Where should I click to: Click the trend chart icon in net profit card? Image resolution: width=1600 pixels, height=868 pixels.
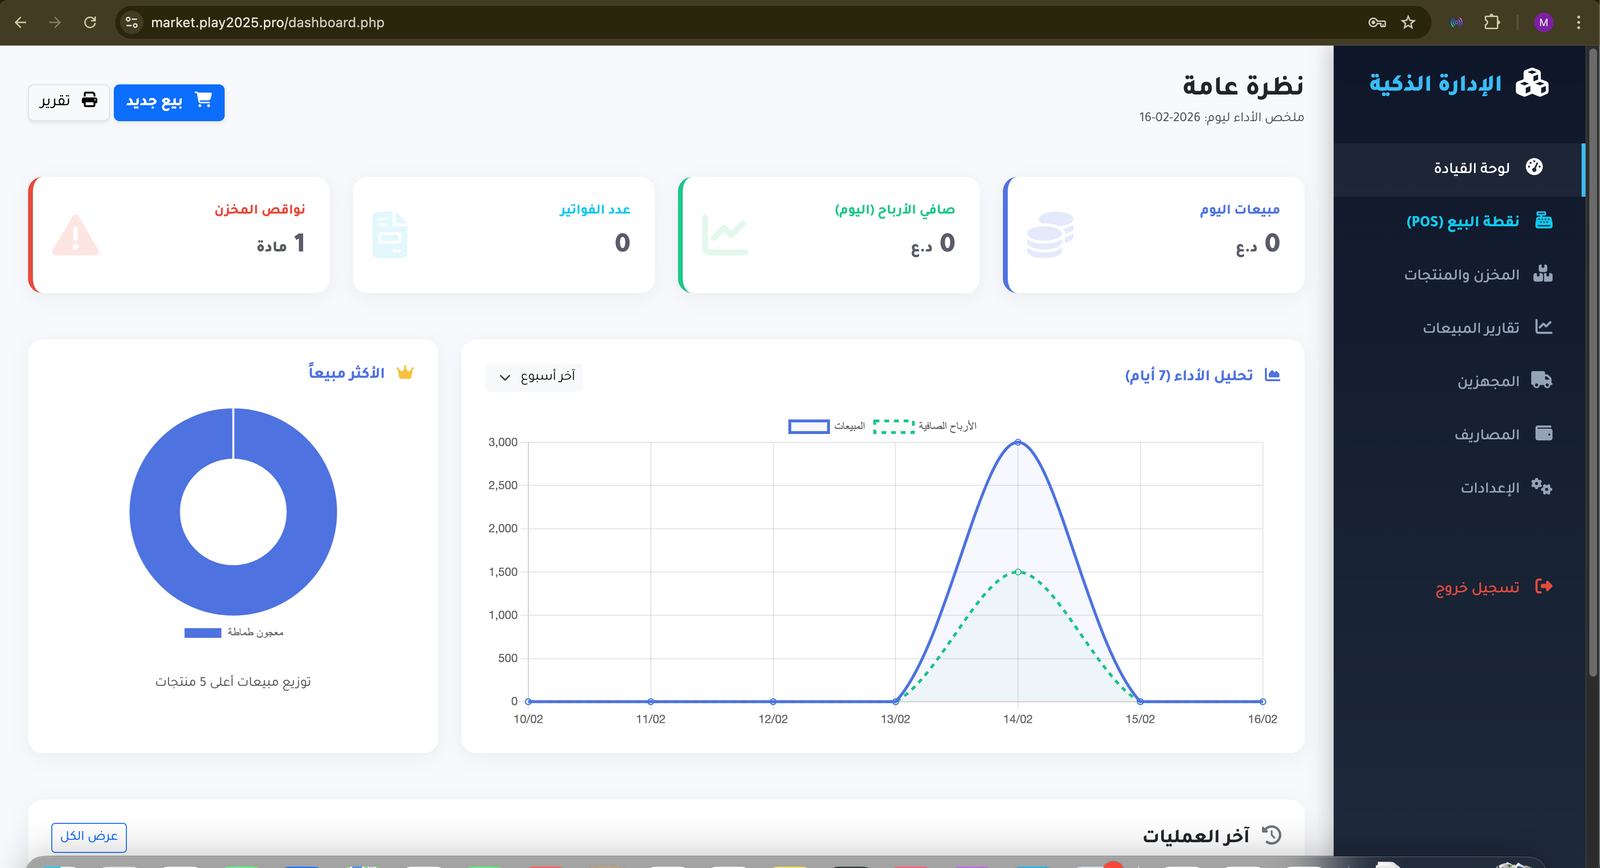click(725, 235)
